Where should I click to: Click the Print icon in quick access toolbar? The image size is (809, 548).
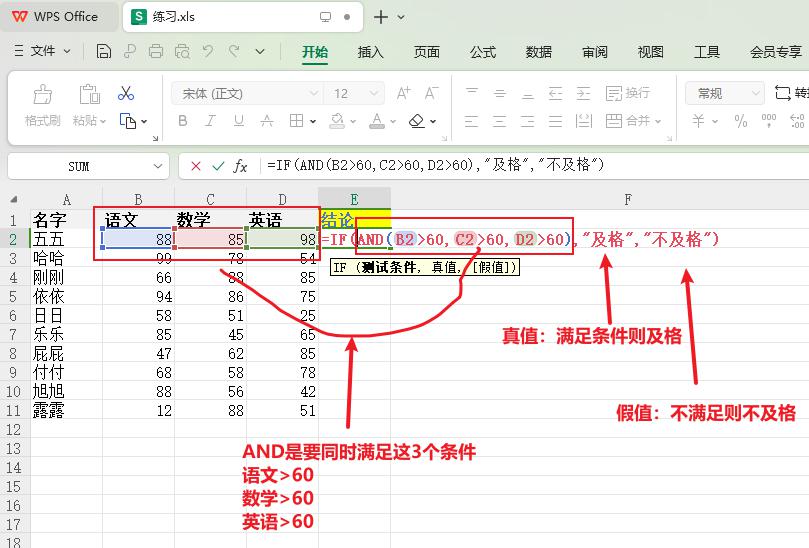click(x=156, y=51)
